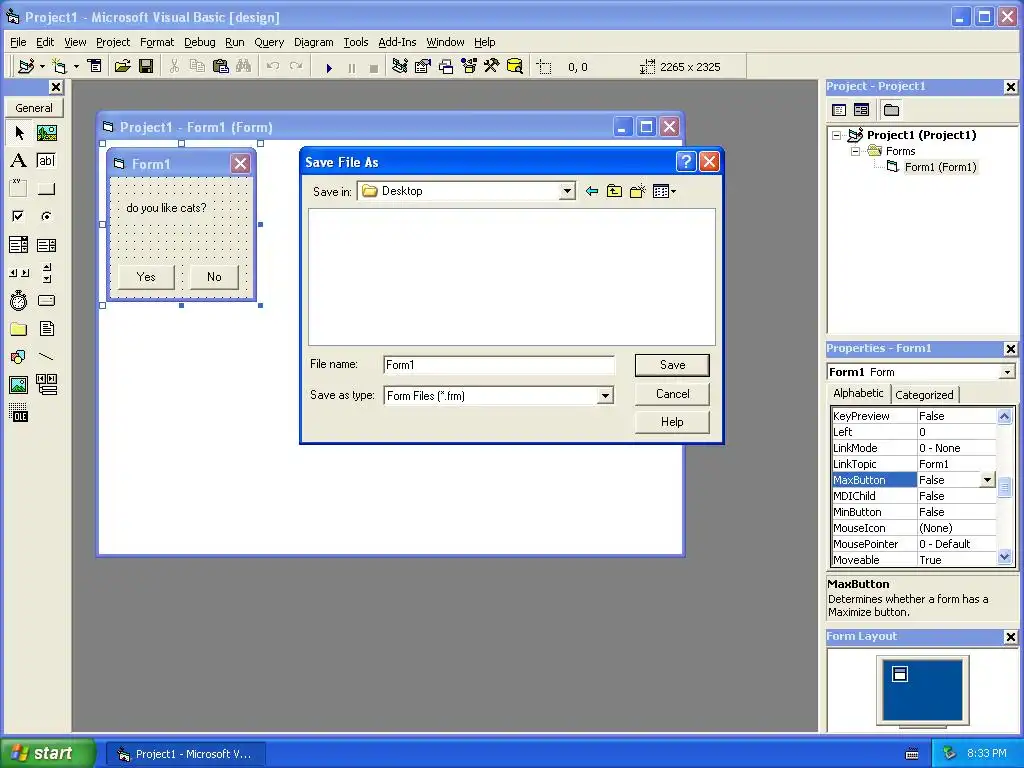Select the TextBox tool in toolbox
This screenshot has height=768, width=1024.
(46, 161)
